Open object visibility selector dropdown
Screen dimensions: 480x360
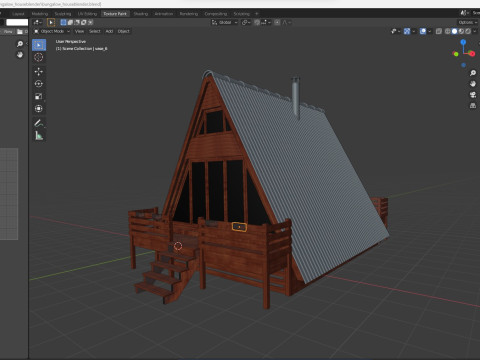coord(395,31)
